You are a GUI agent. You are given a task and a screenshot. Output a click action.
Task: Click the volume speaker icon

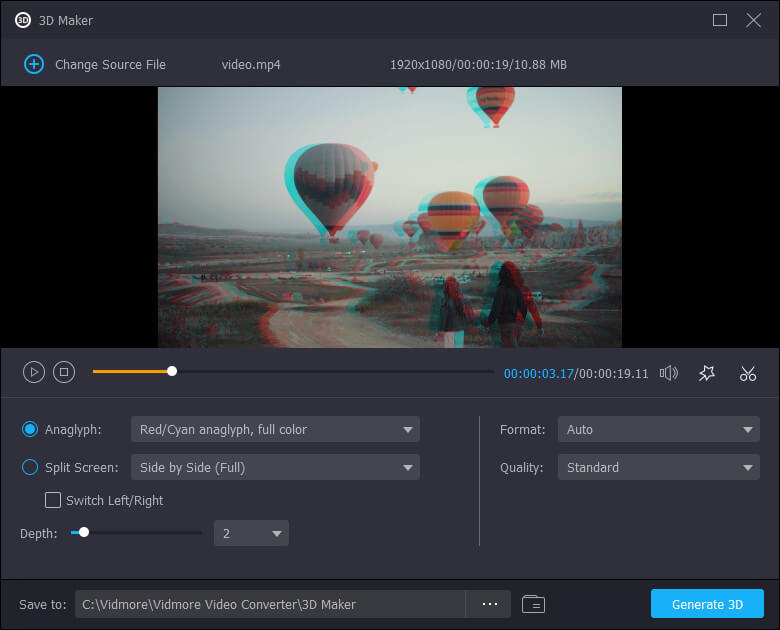[669, 373]
